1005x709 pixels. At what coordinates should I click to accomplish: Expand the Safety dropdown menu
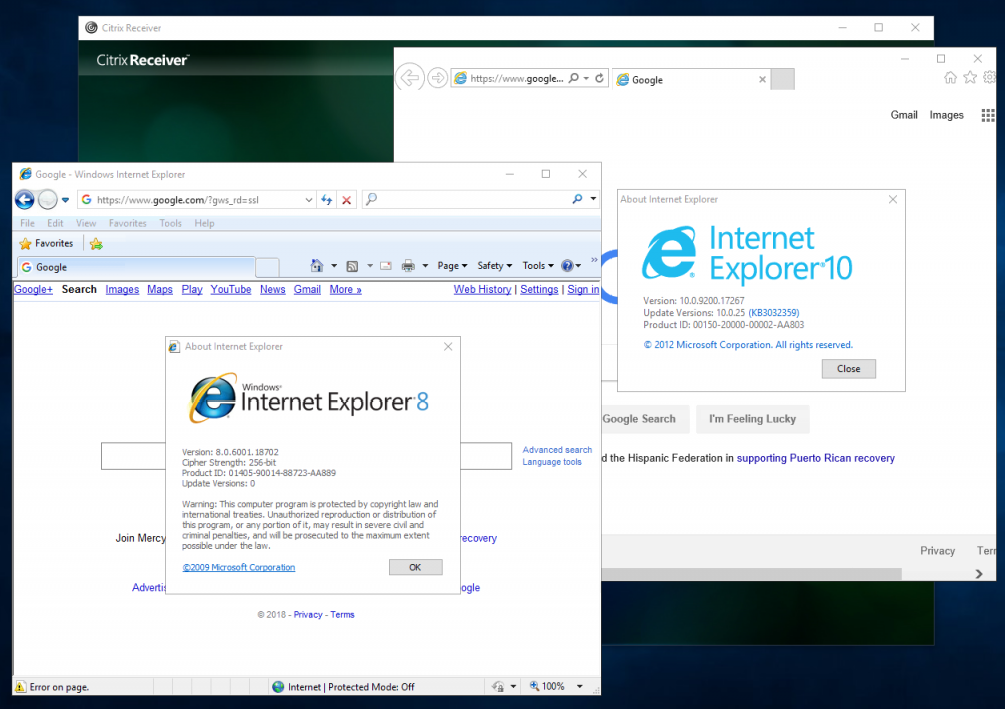[x=494, y=265]
